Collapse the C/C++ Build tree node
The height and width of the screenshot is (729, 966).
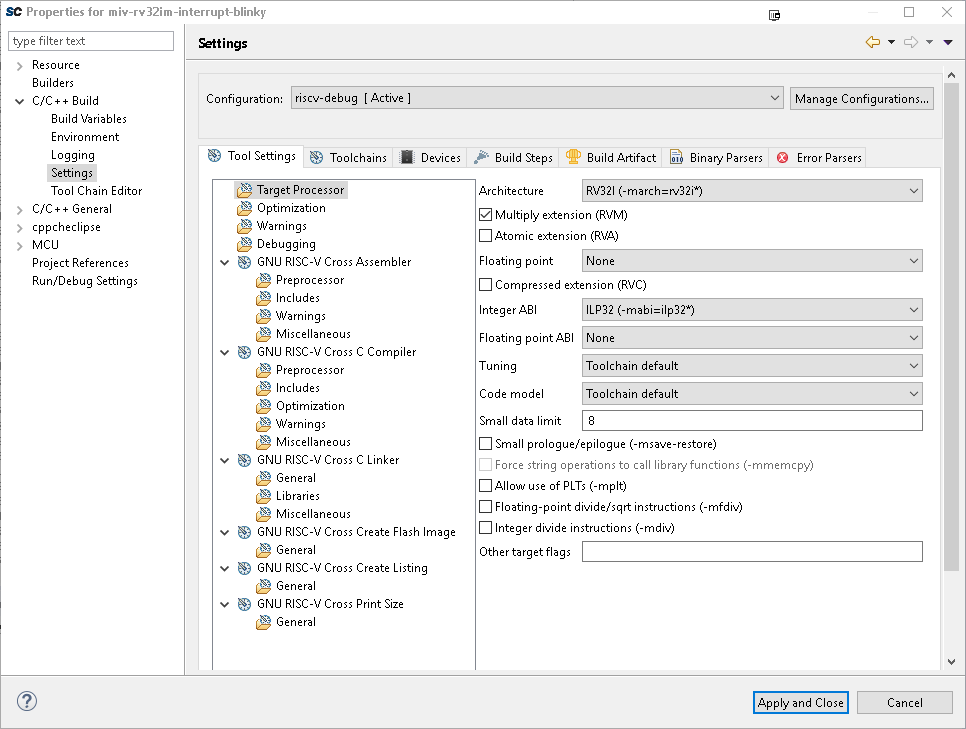click(20, 101)
